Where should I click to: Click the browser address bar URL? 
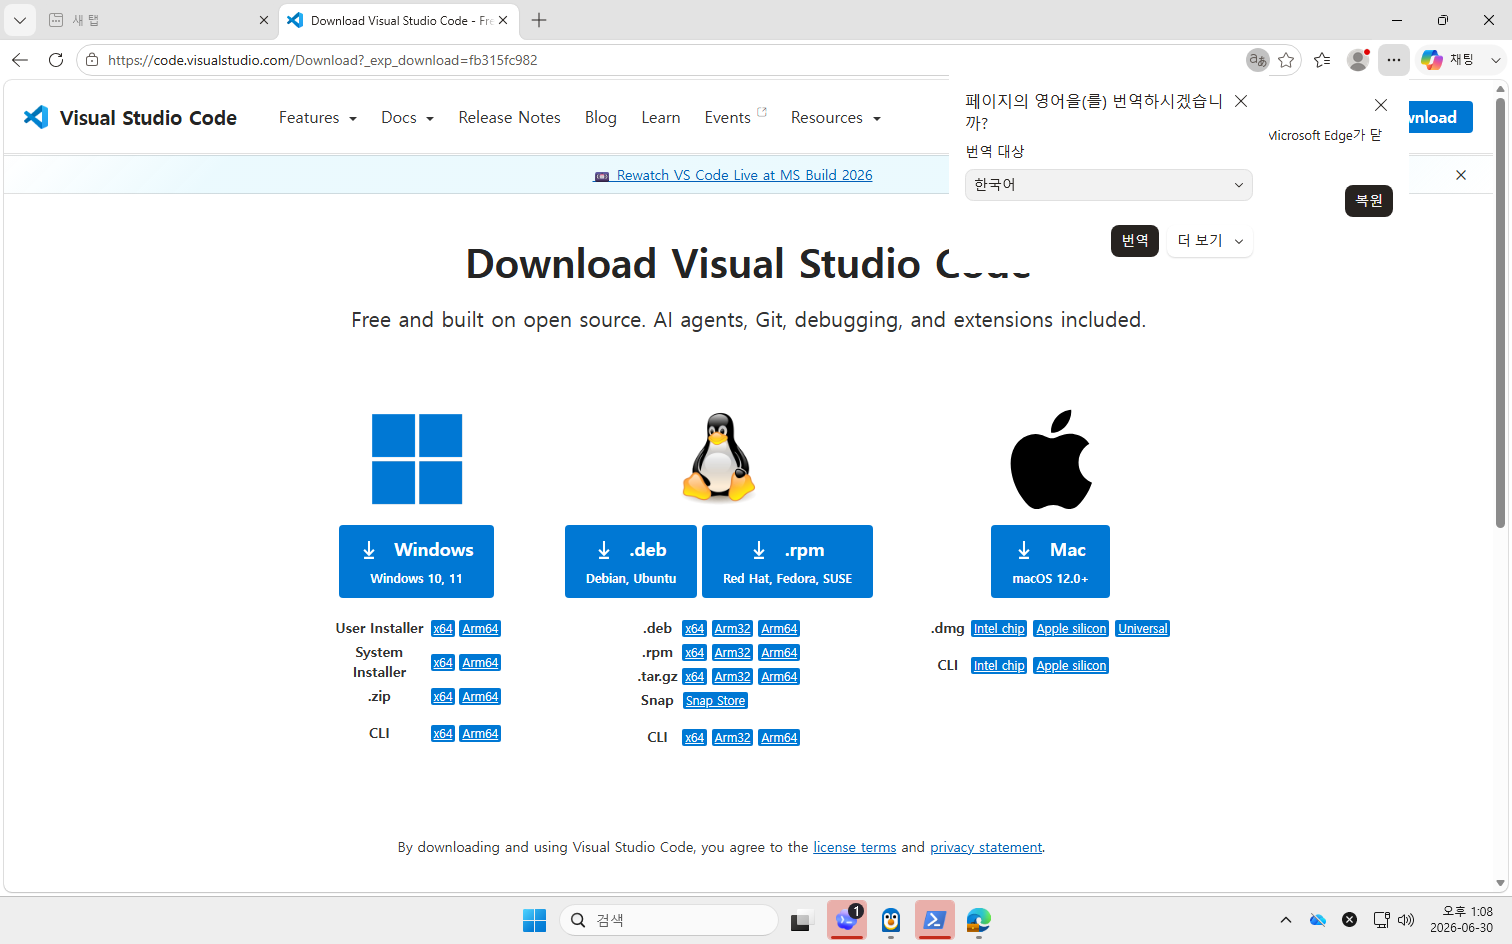tap(322, 60)
